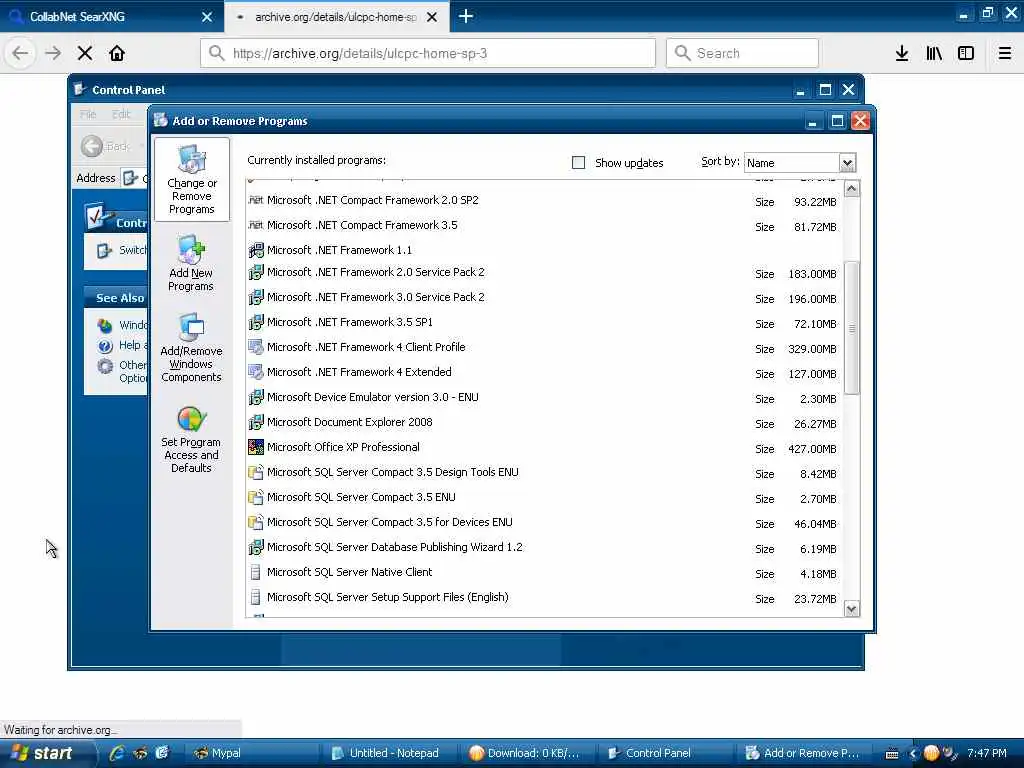Click icon of Microsoft .NET Compact Framework 3.5
Viewport: 1024px width, 768px height.
[x=256, y=225]
